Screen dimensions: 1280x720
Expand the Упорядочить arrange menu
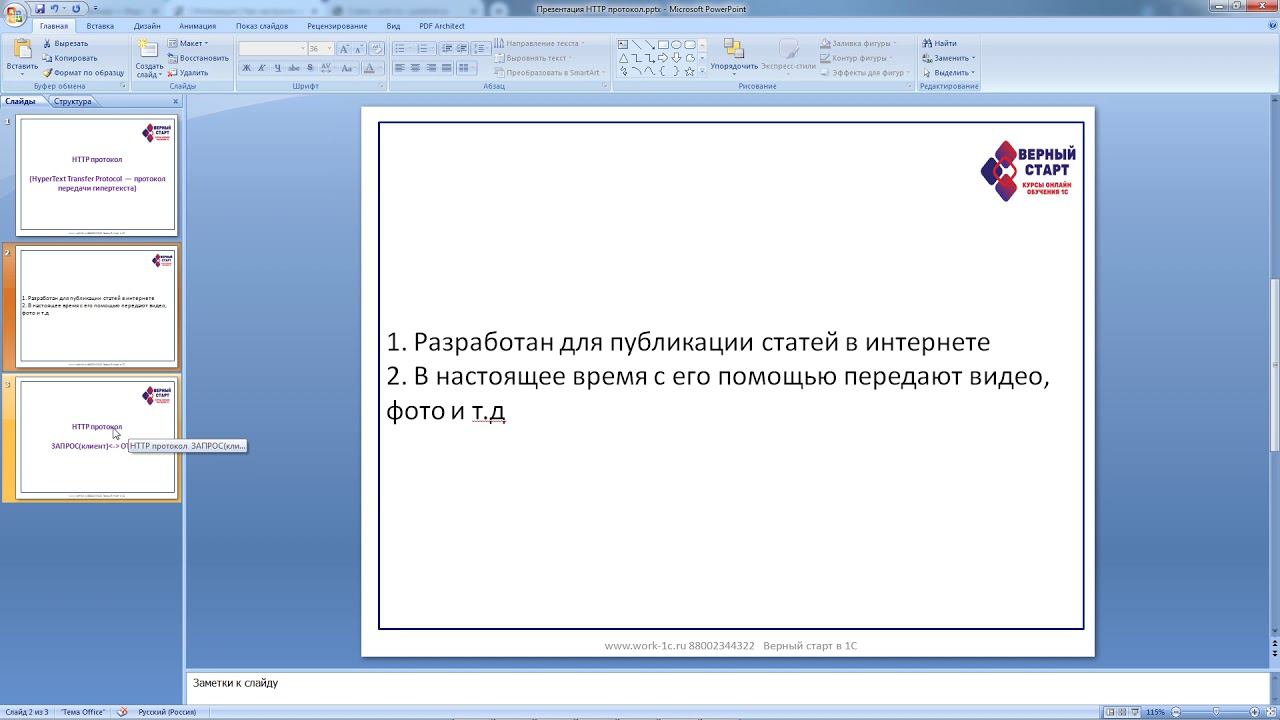(733, 56)
